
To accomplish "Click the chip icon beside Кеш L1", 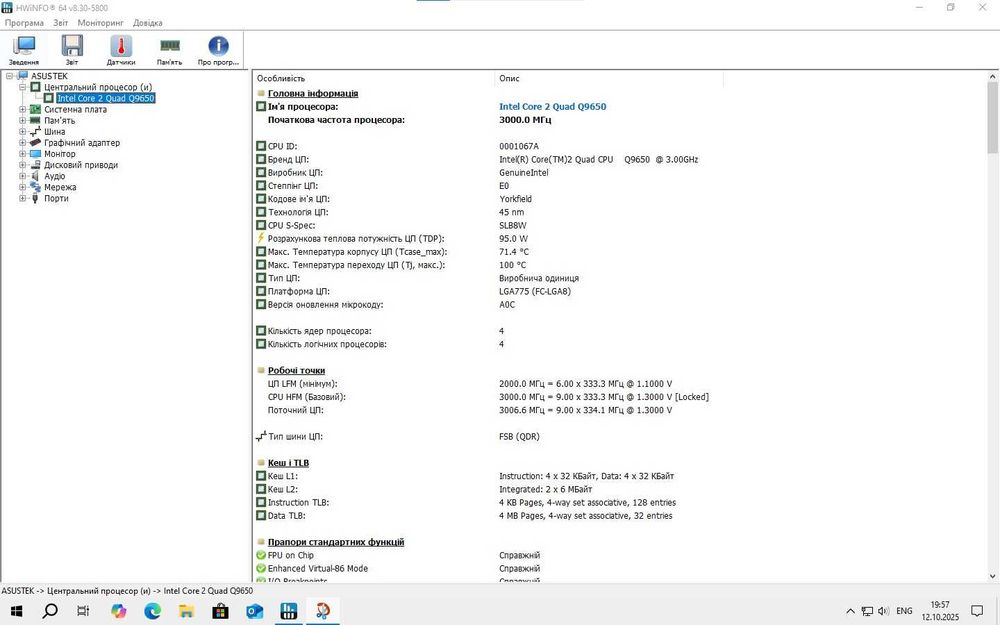I will click(261, 476).
